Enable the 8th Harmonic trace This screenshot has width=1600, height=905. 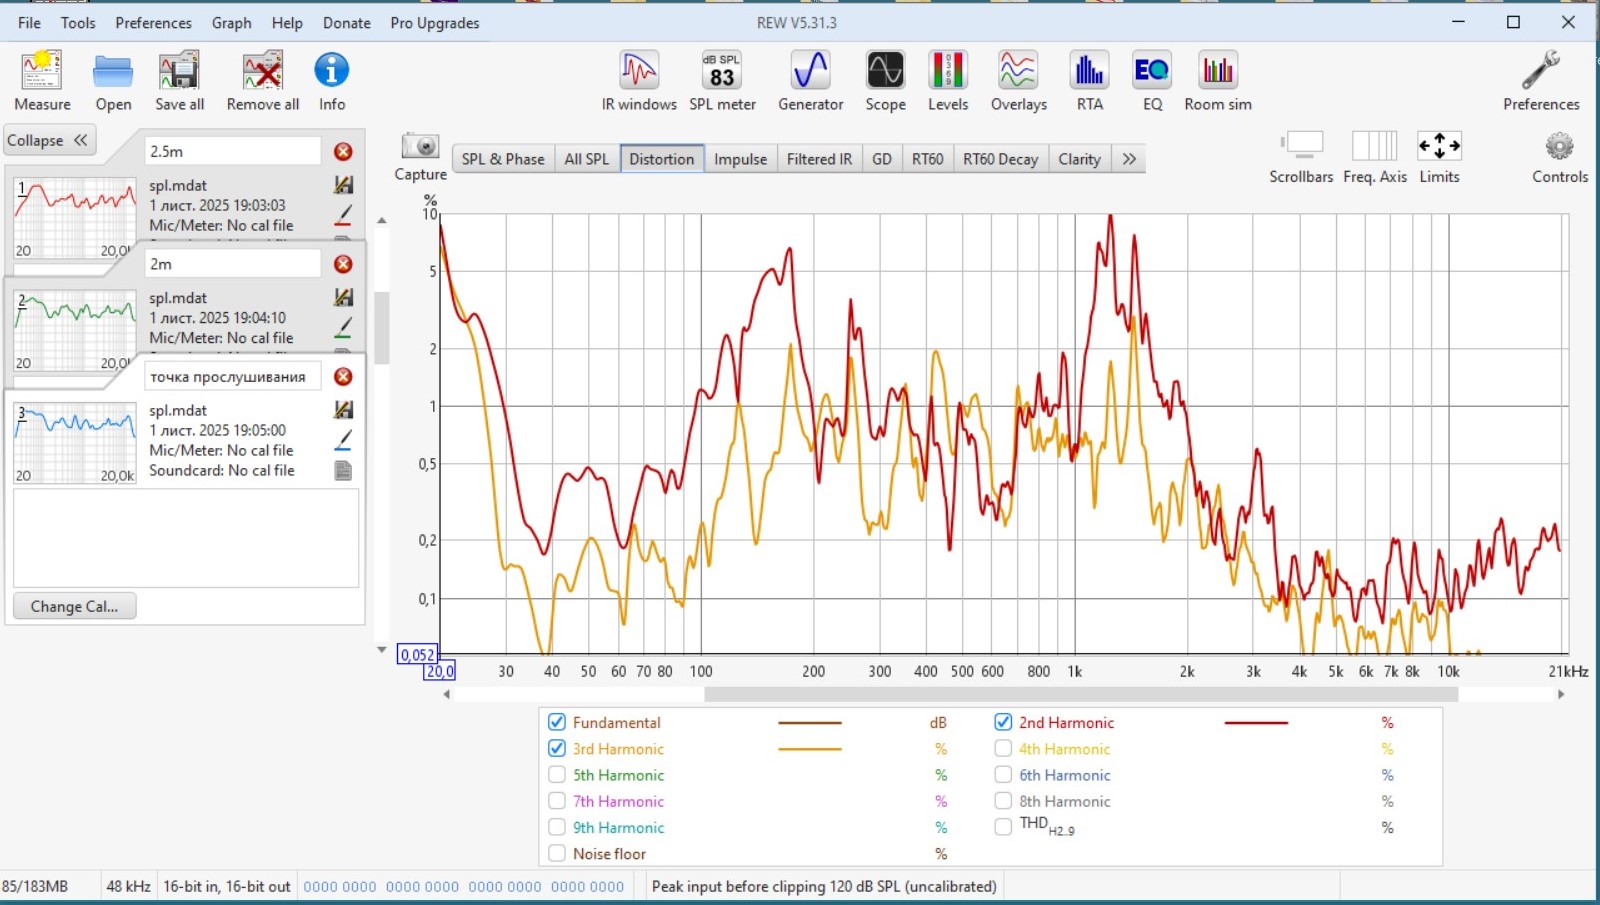(1003, 800)
